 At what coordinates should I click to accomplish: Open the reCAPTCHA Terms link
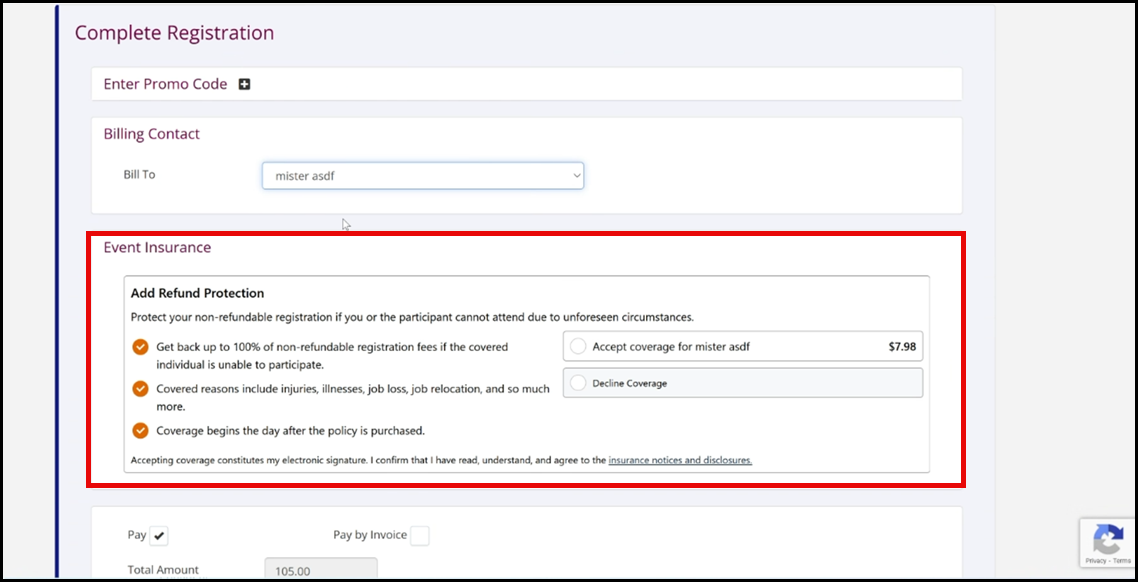coord(1122,561)
